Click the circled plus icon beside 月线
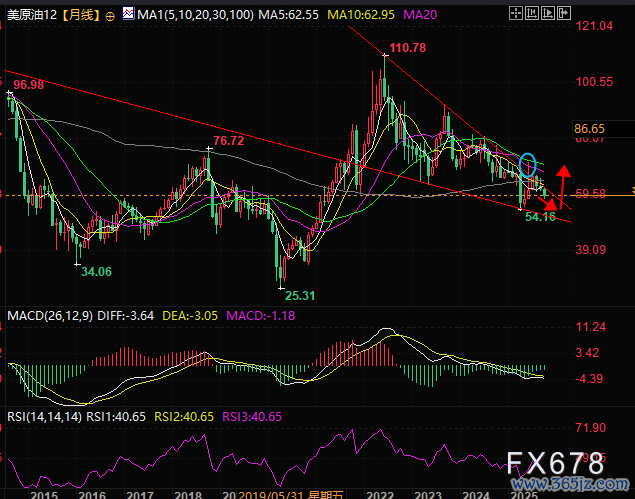The image size is (635, 499). pos(109,16)
